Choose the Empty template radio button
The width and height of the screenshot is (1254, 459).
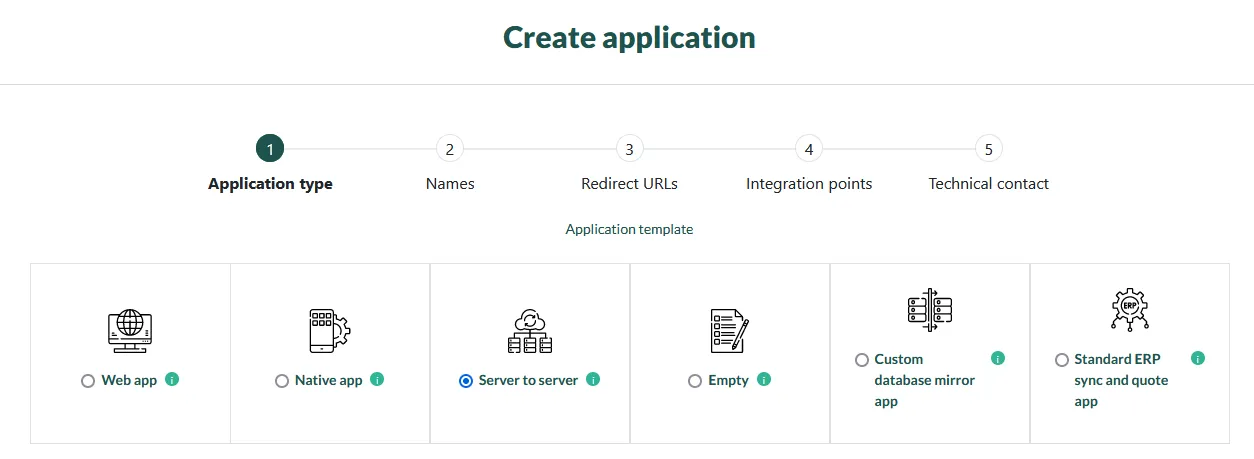(695, 381)
